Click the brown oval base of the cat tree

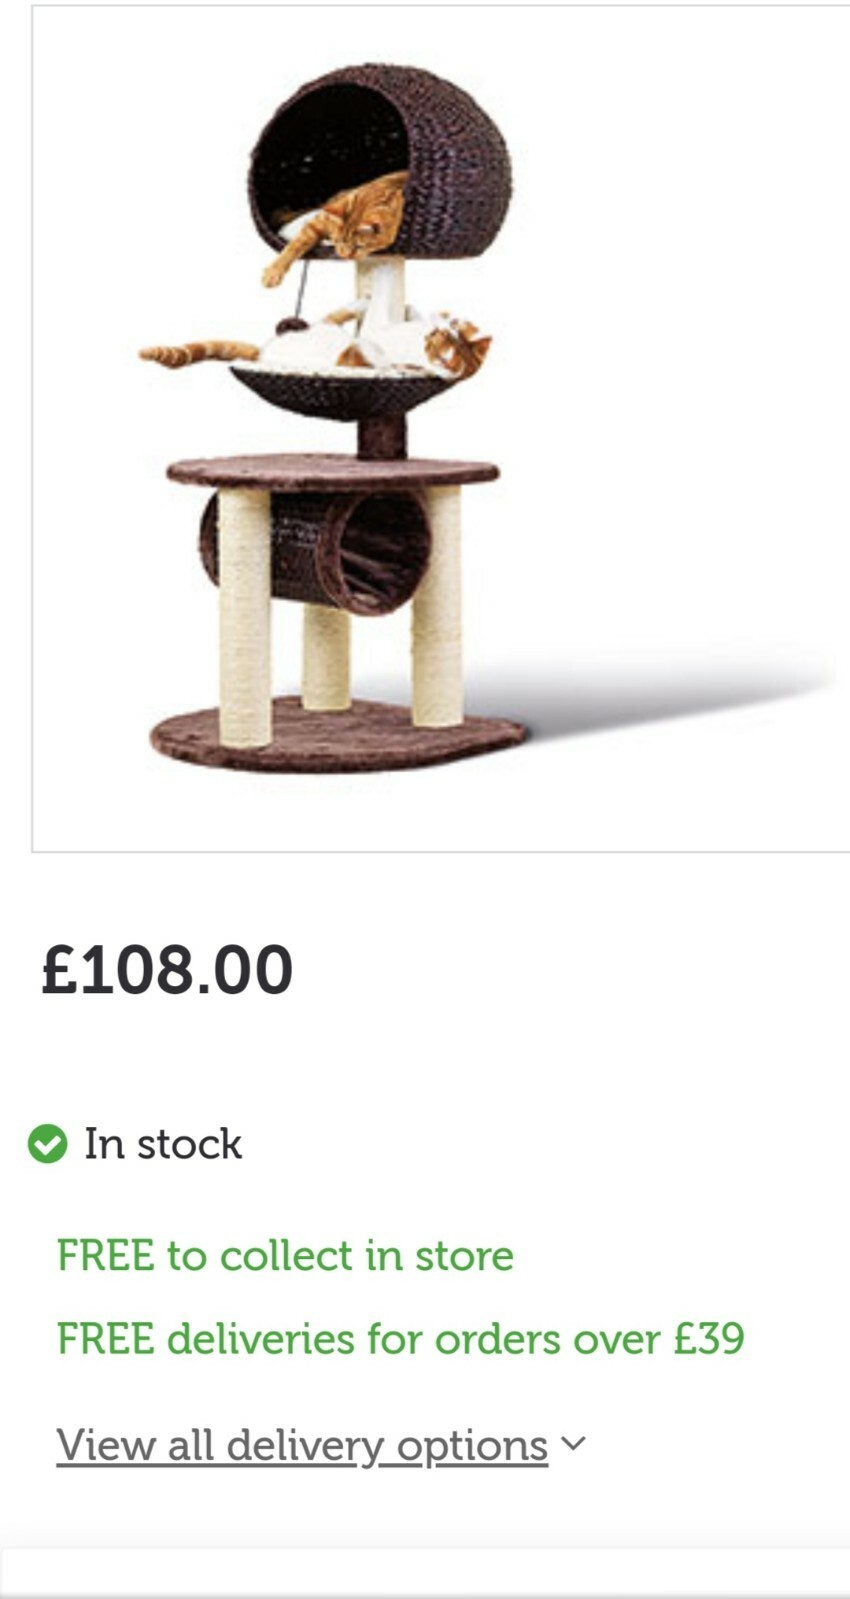(x=338, y=735)
